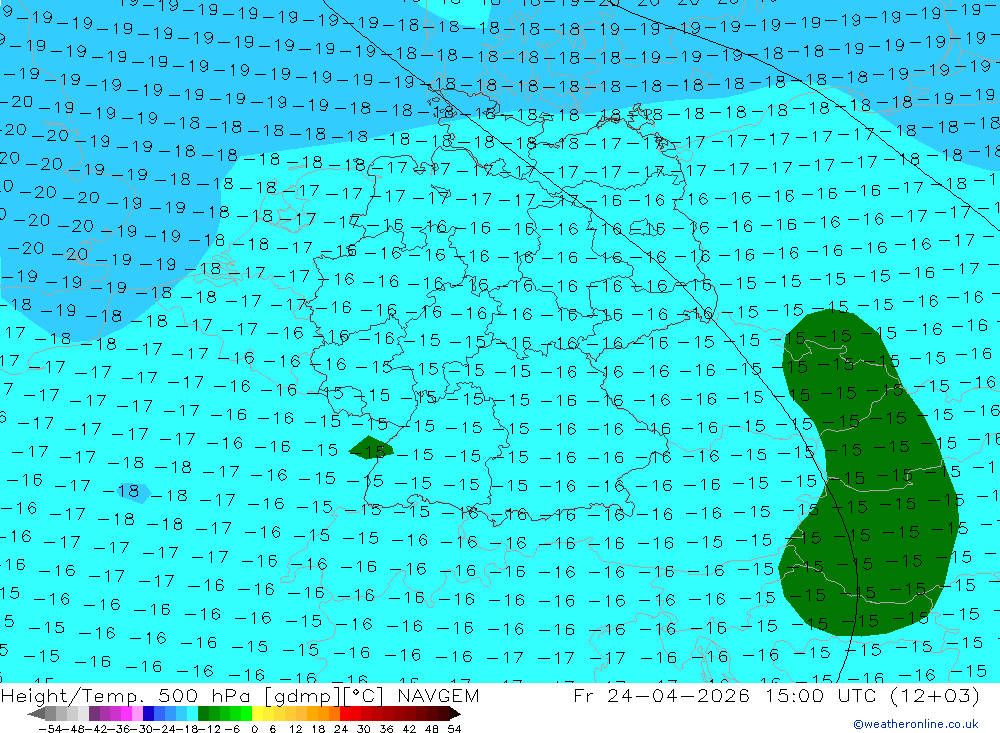Click the '-54' label under the color scale
Screen dimensions: 1000x733
(50, 728)
